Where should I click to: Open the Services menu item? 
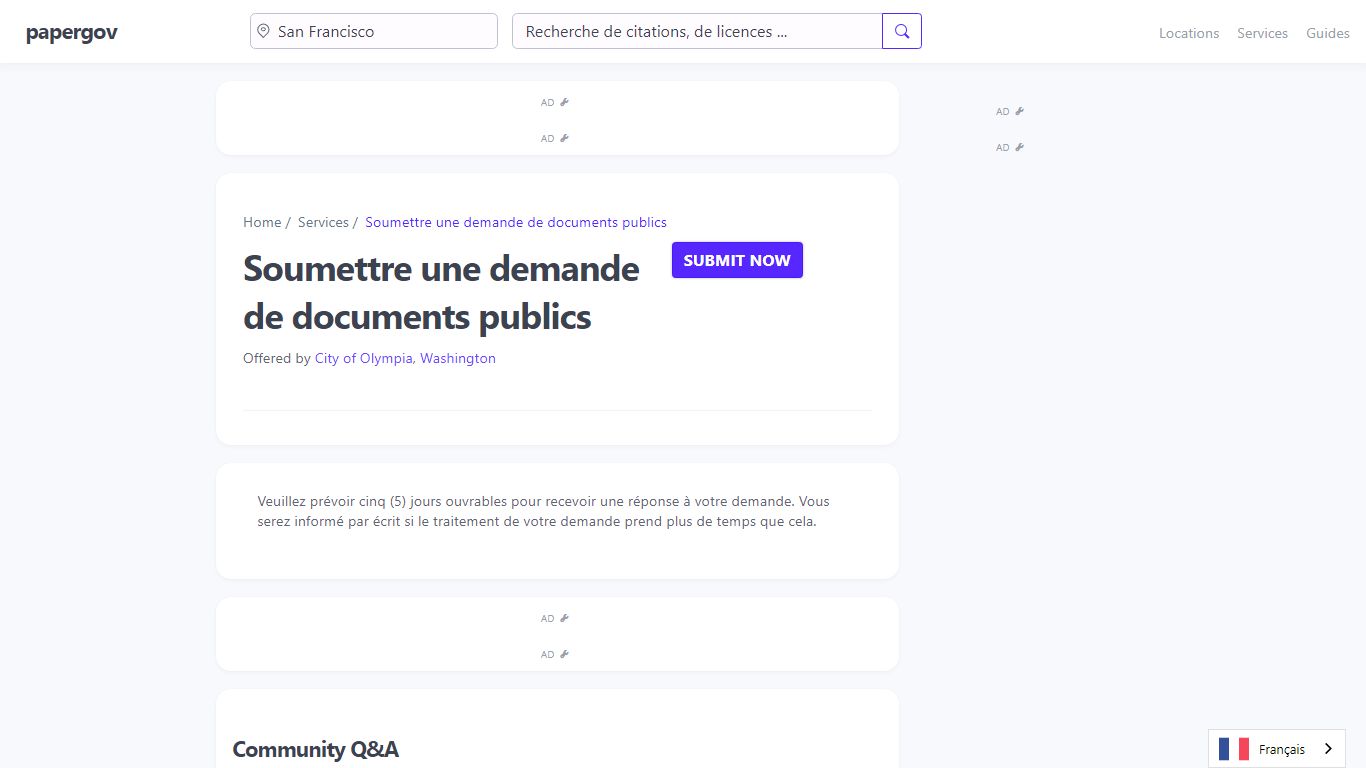pos(1262,33)
